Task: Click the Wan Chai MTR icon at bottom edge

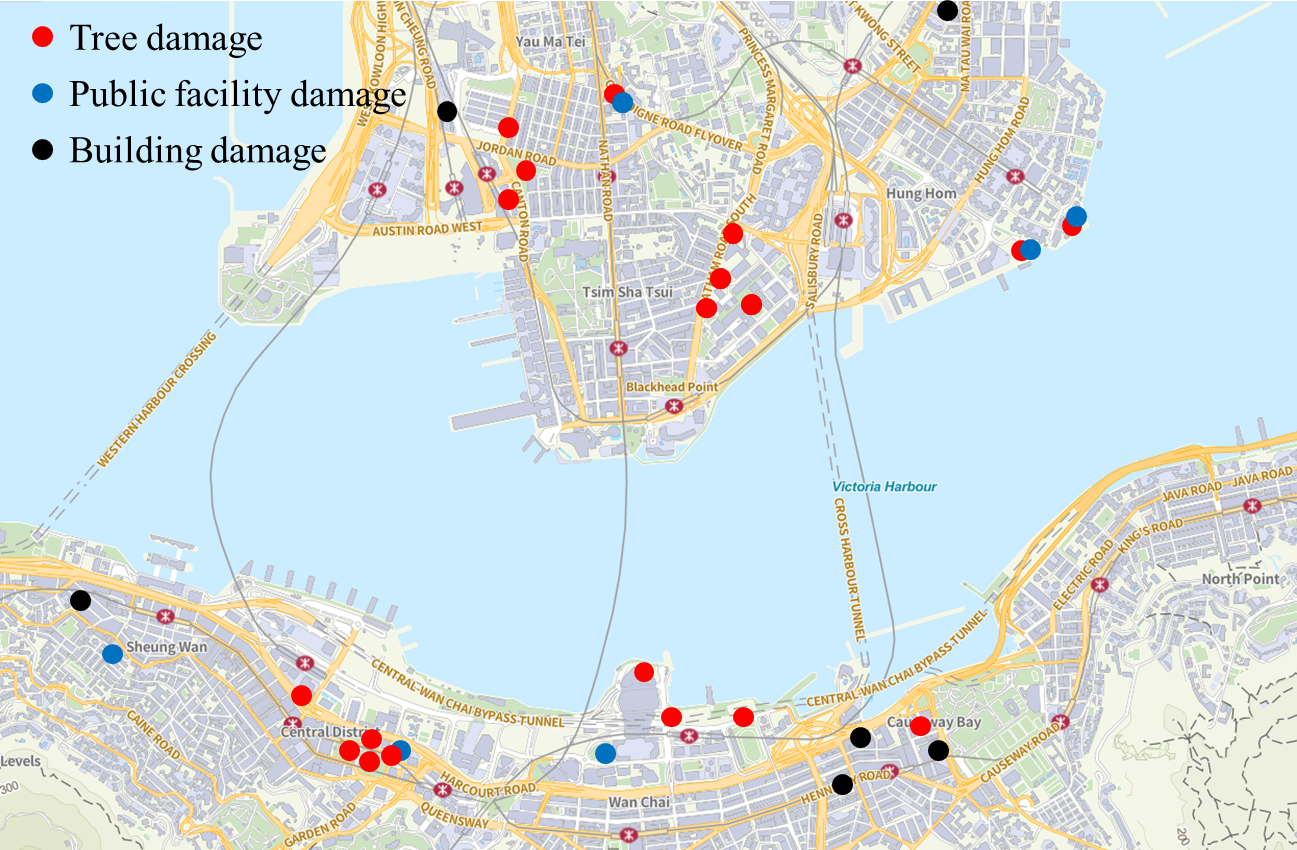Action: click(628, 834)
